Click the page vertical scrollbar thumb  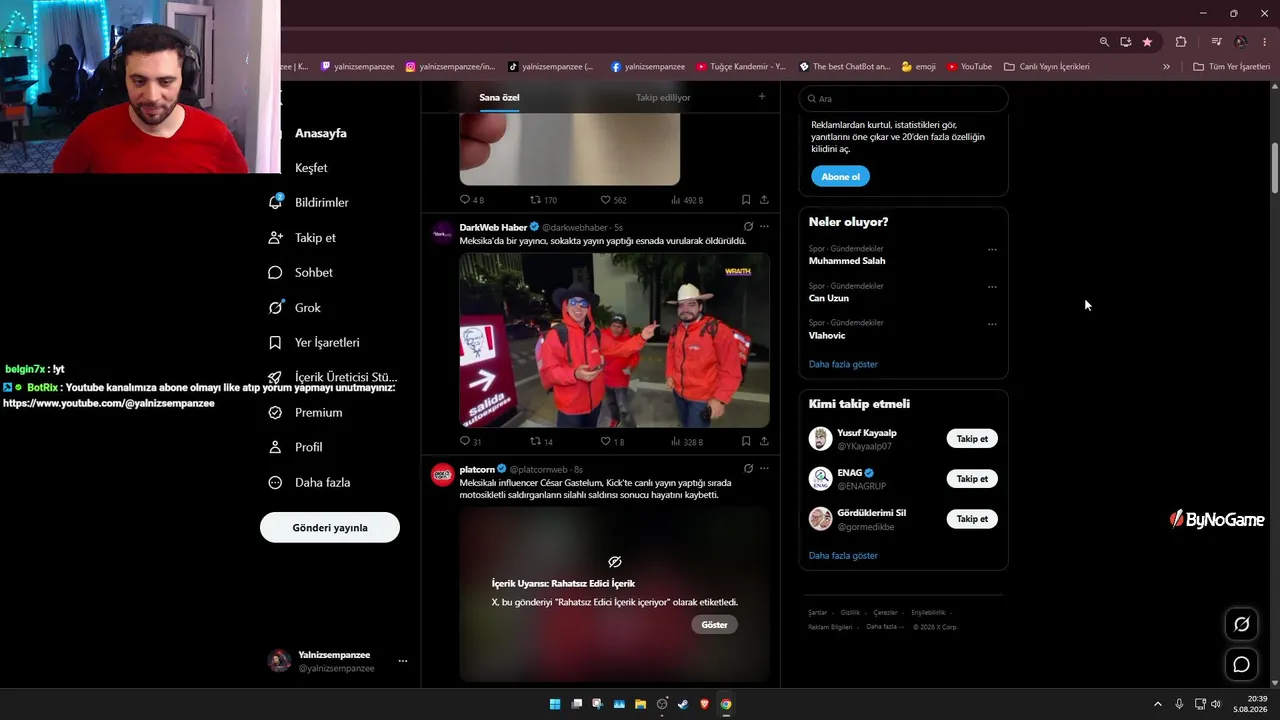(x=1275, y=168)
